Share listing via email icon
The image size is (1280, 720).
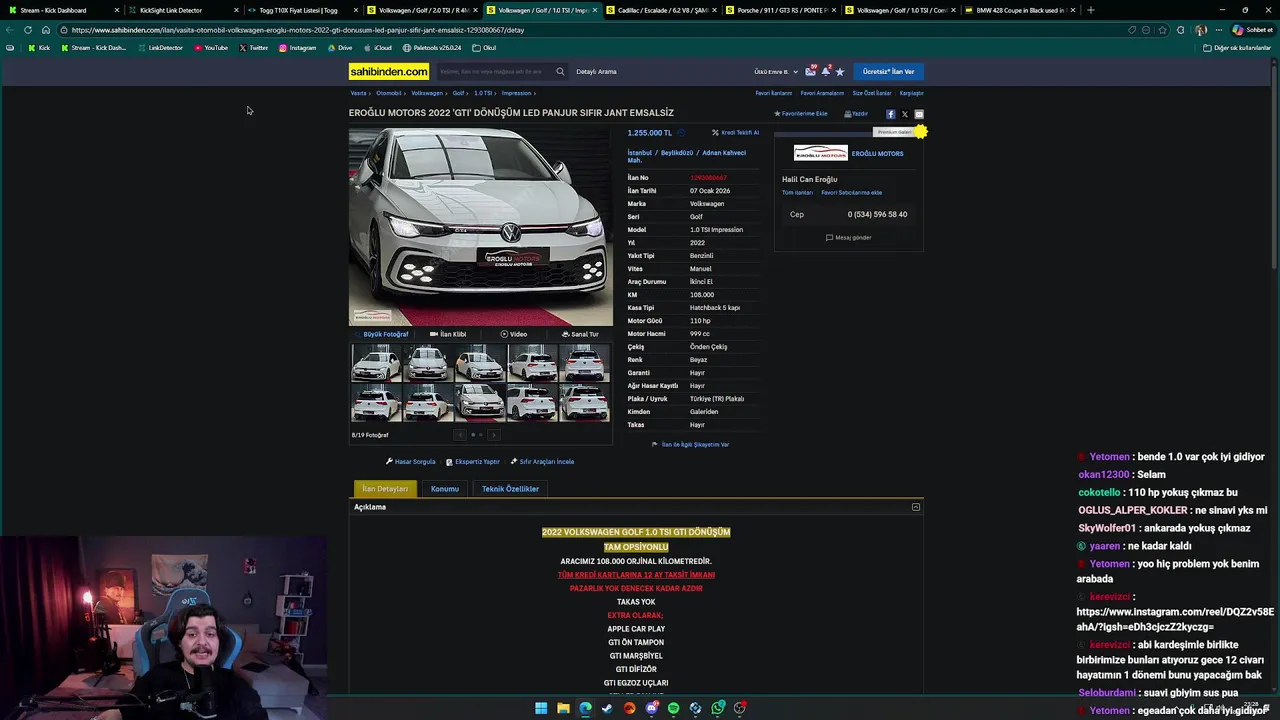click(x=919, y=114)
